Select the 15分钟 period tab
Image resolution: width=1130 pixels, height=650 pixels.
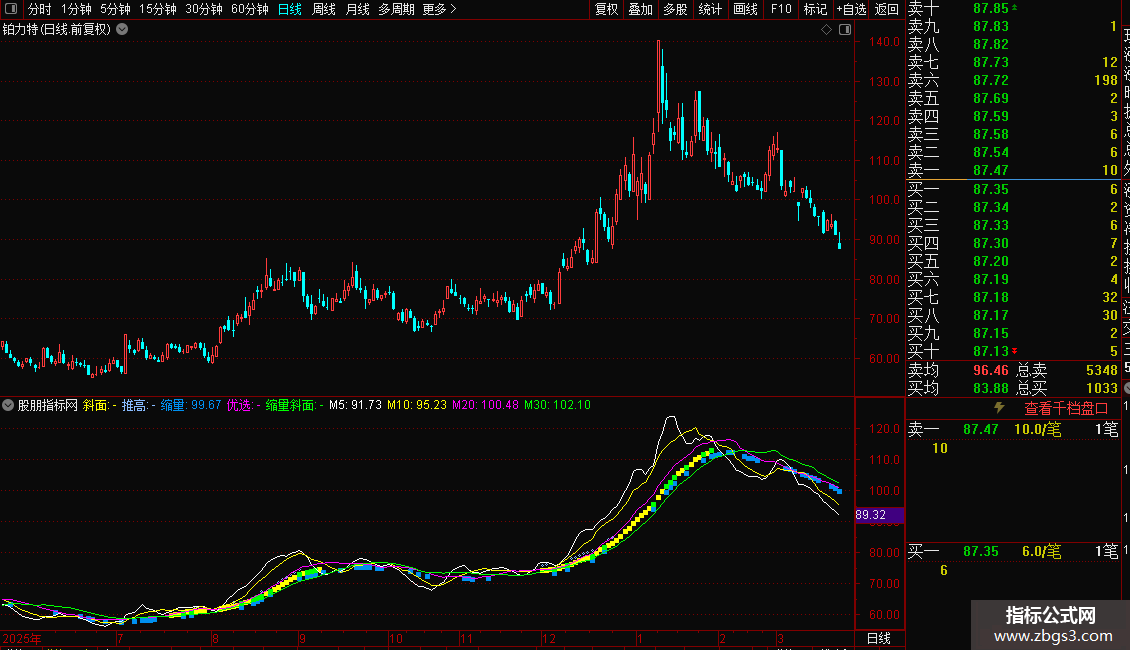(x=158, y=9)
